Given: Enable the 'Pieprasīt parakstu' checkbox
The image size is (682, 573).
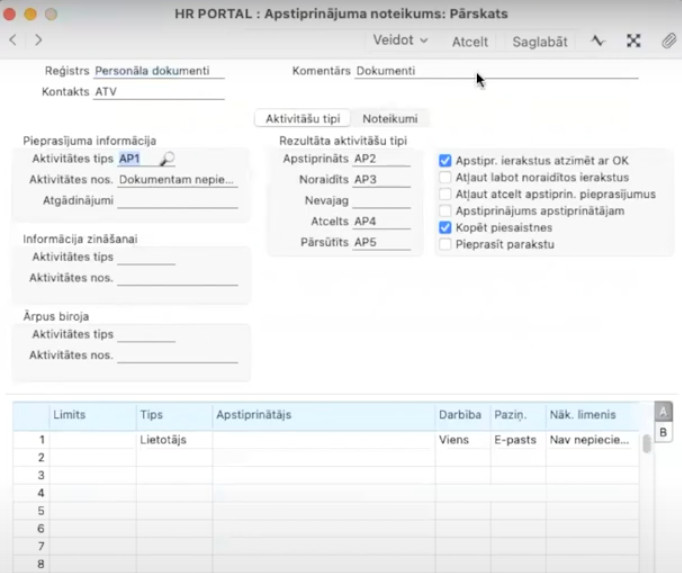Looking at the screenshot, I should (x=446, y=244).
